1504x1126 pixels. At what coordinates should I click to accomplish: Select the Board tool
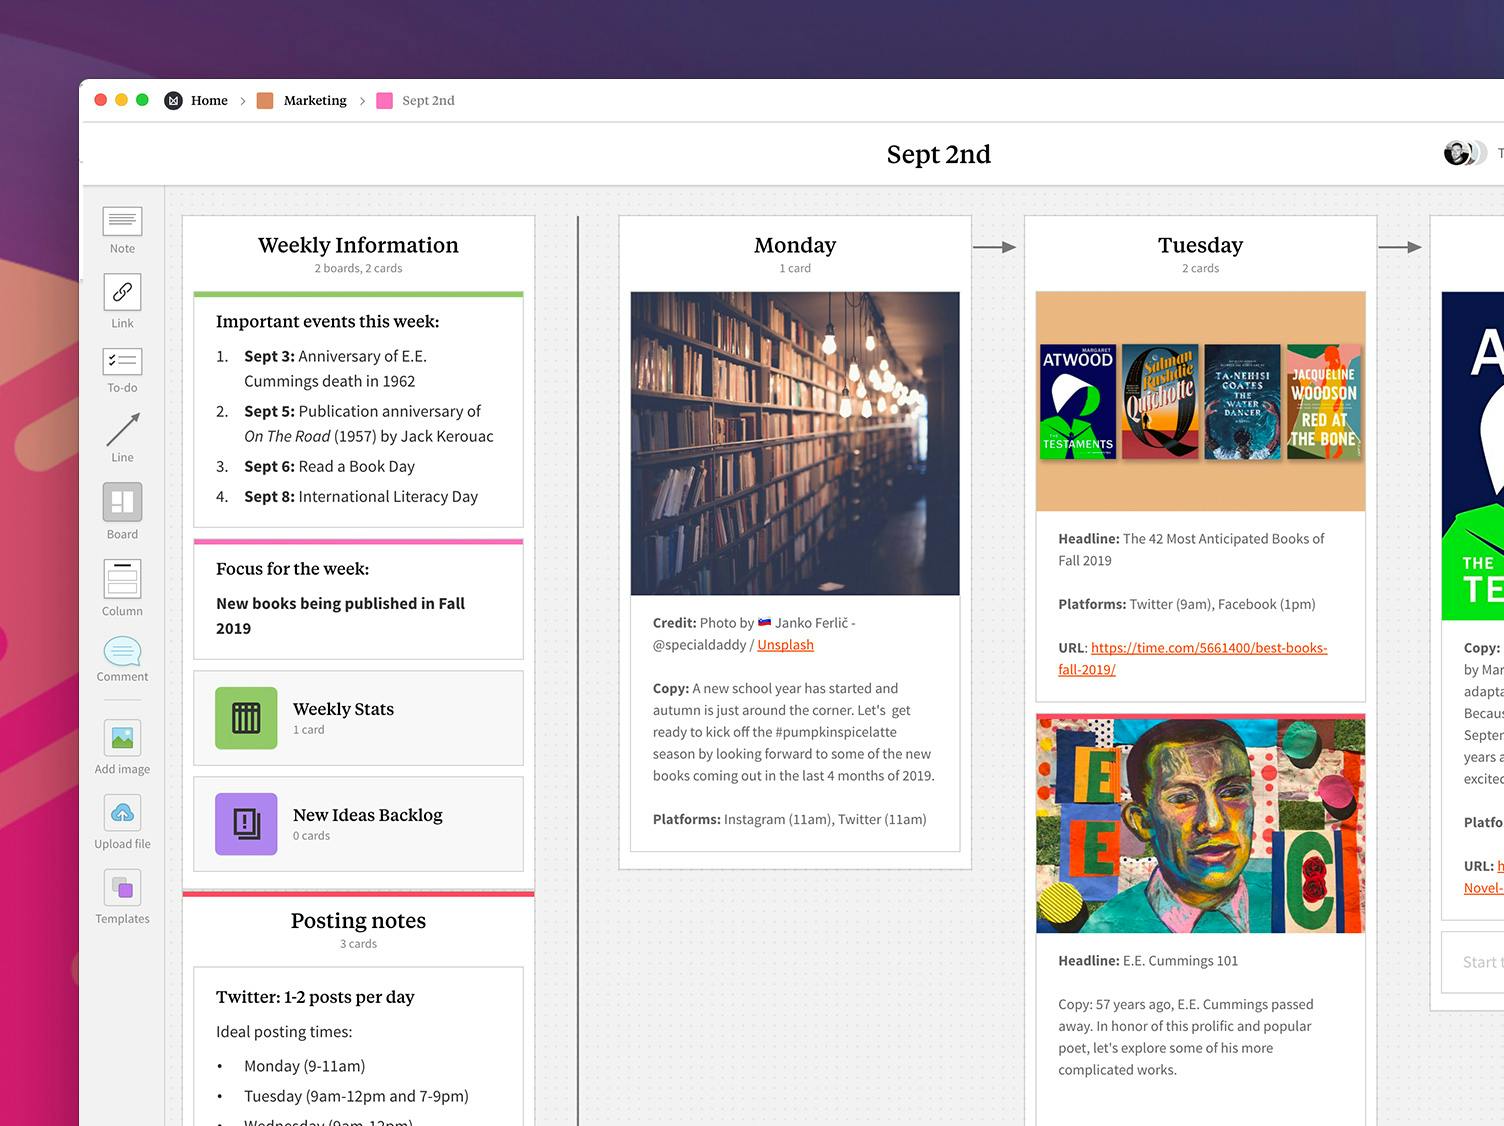(122, 511)
